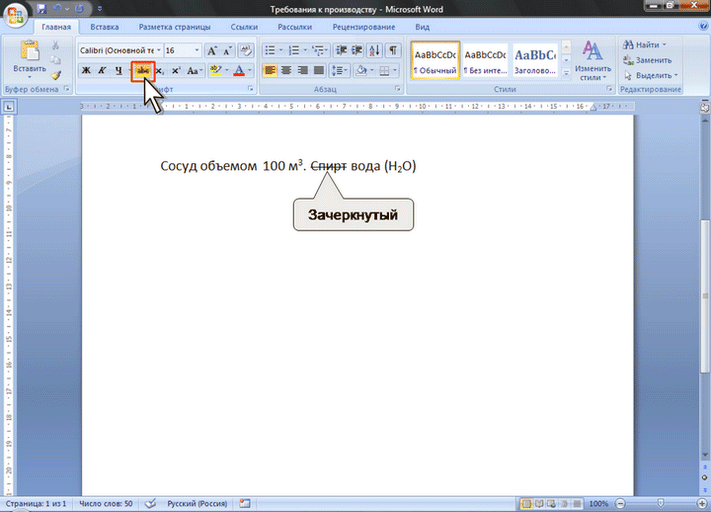Image resolution: width=711 pixels, height=512 pixels.
Task: Click the Изменить стили button
Action: (593, 61)
